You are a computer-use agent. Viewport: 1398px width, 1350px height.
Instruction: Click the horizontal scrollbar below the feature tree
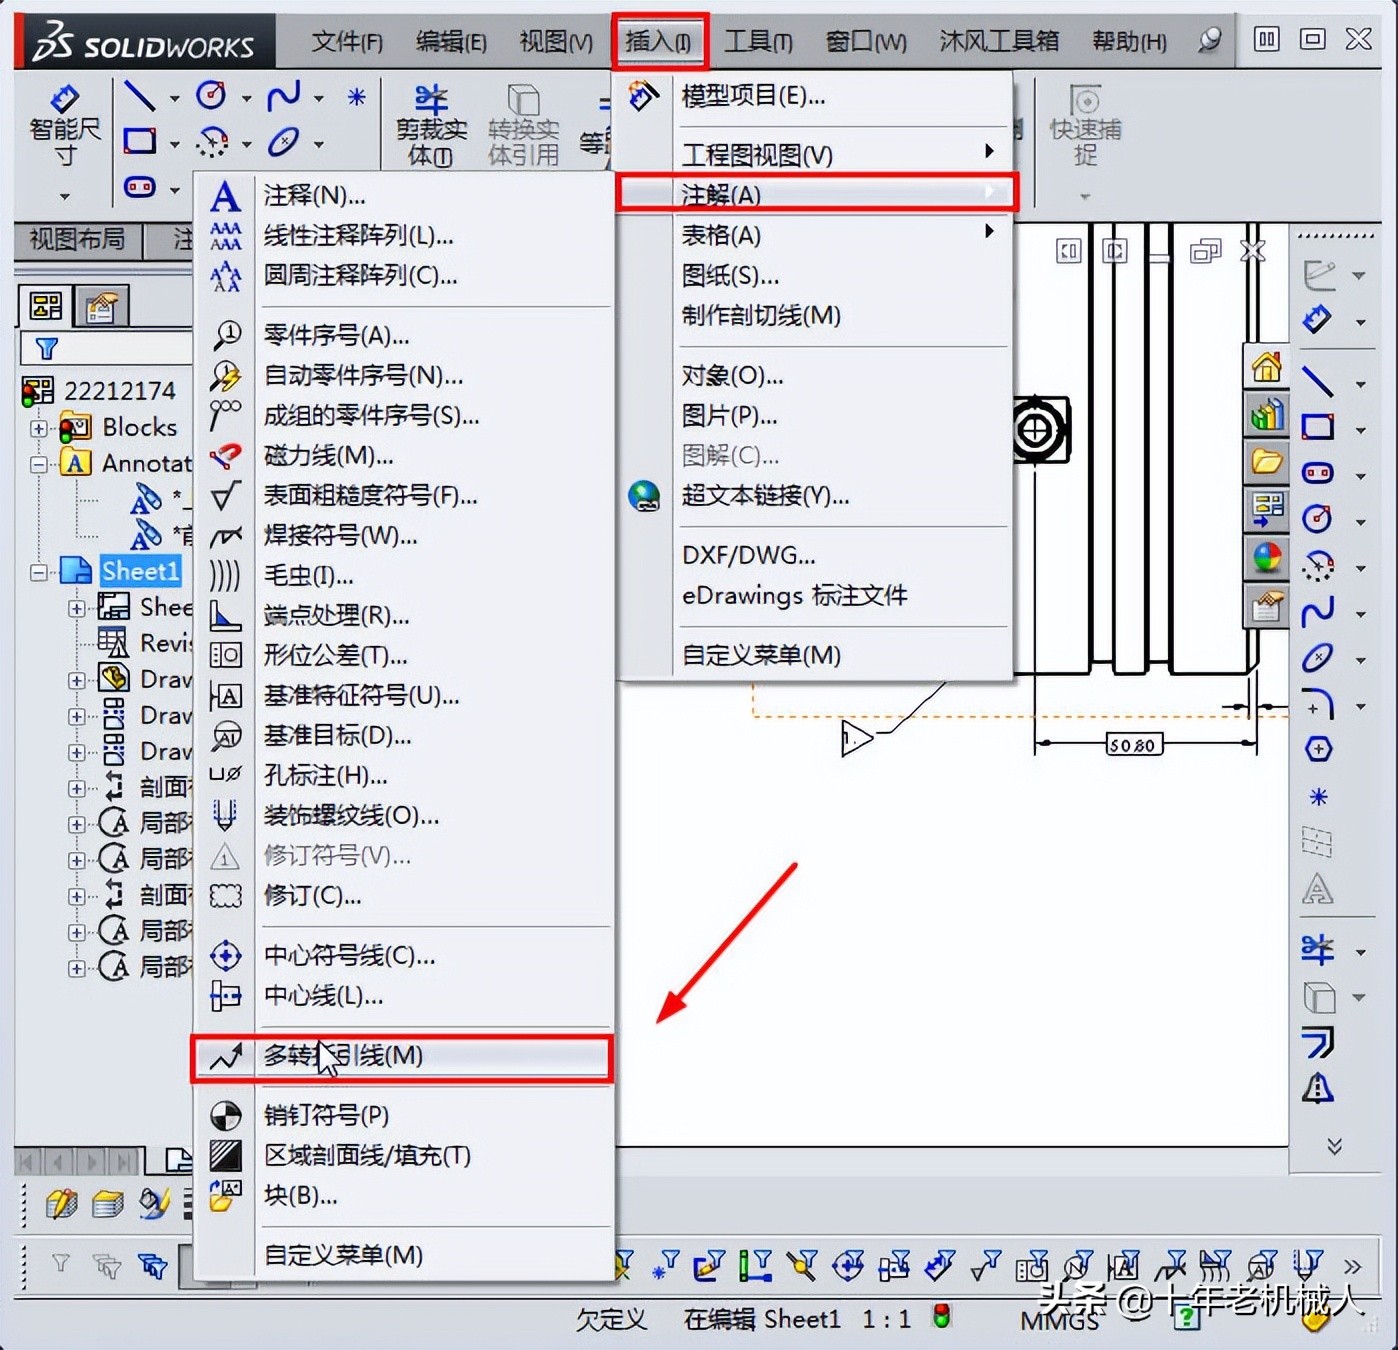tap(80, 1162)
